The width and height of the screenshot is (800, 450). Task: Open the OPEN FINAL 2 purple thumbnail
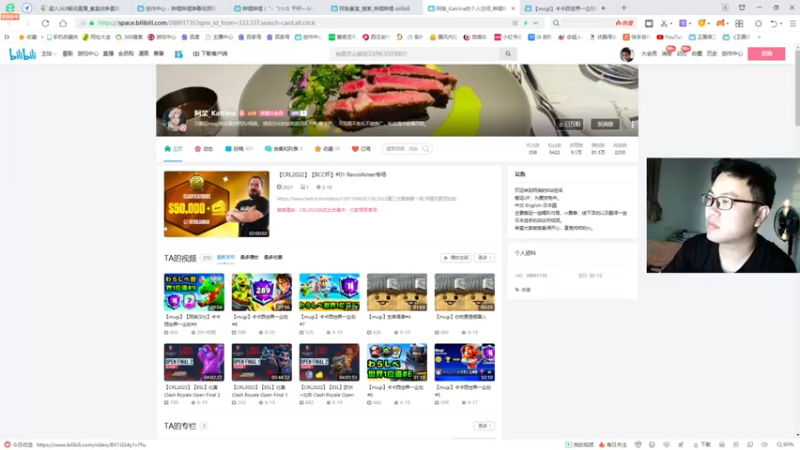click(194, 362)
